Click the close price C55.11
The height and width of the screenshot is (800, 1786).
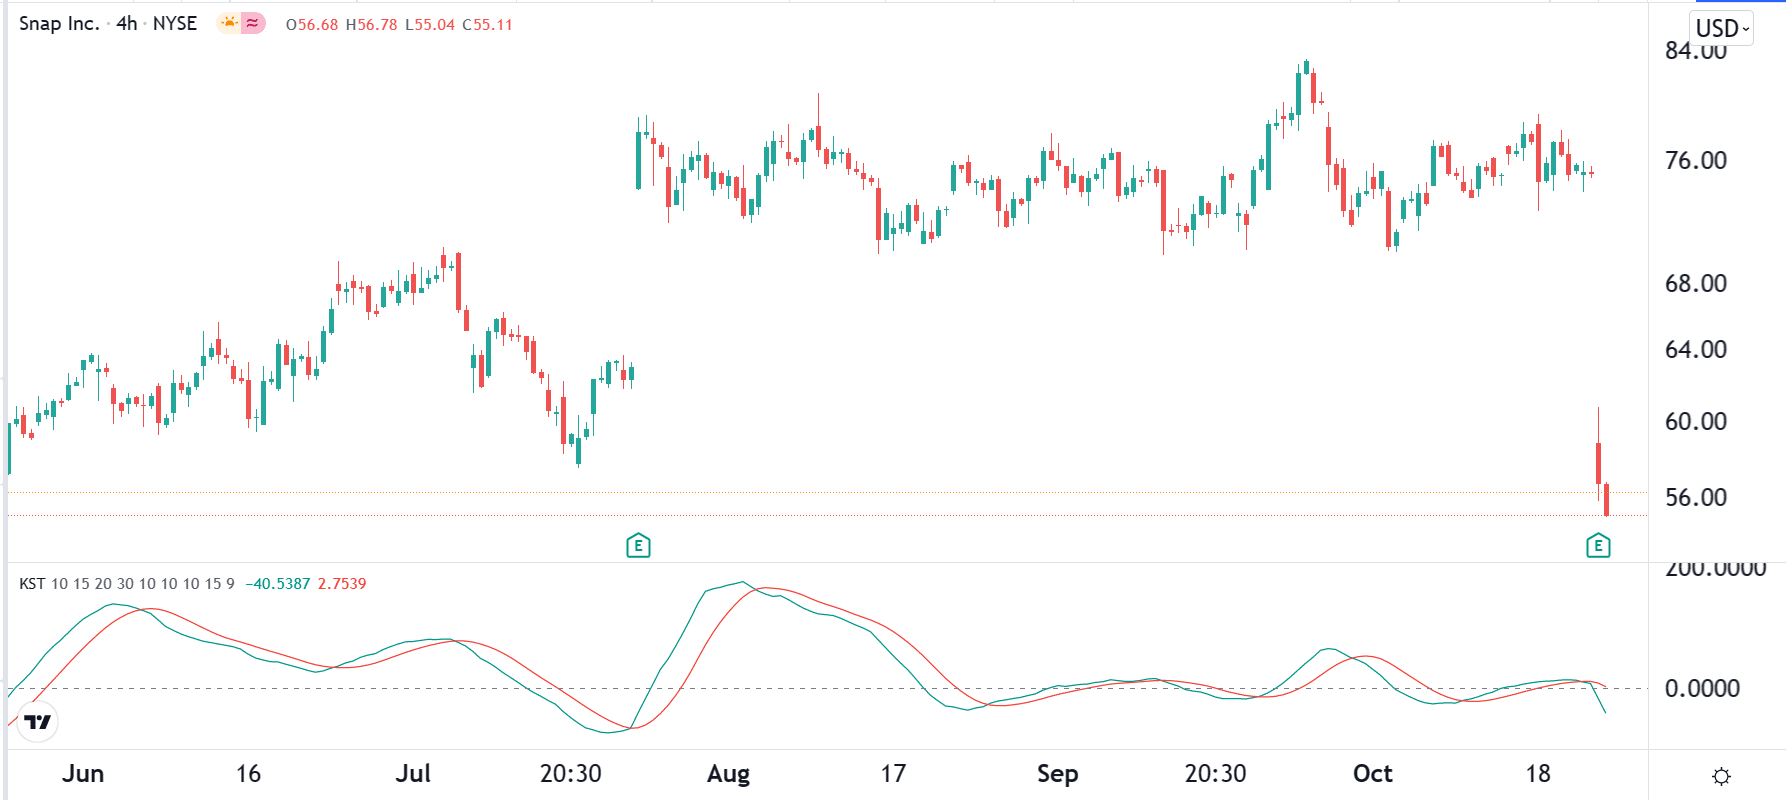[487, 24]
